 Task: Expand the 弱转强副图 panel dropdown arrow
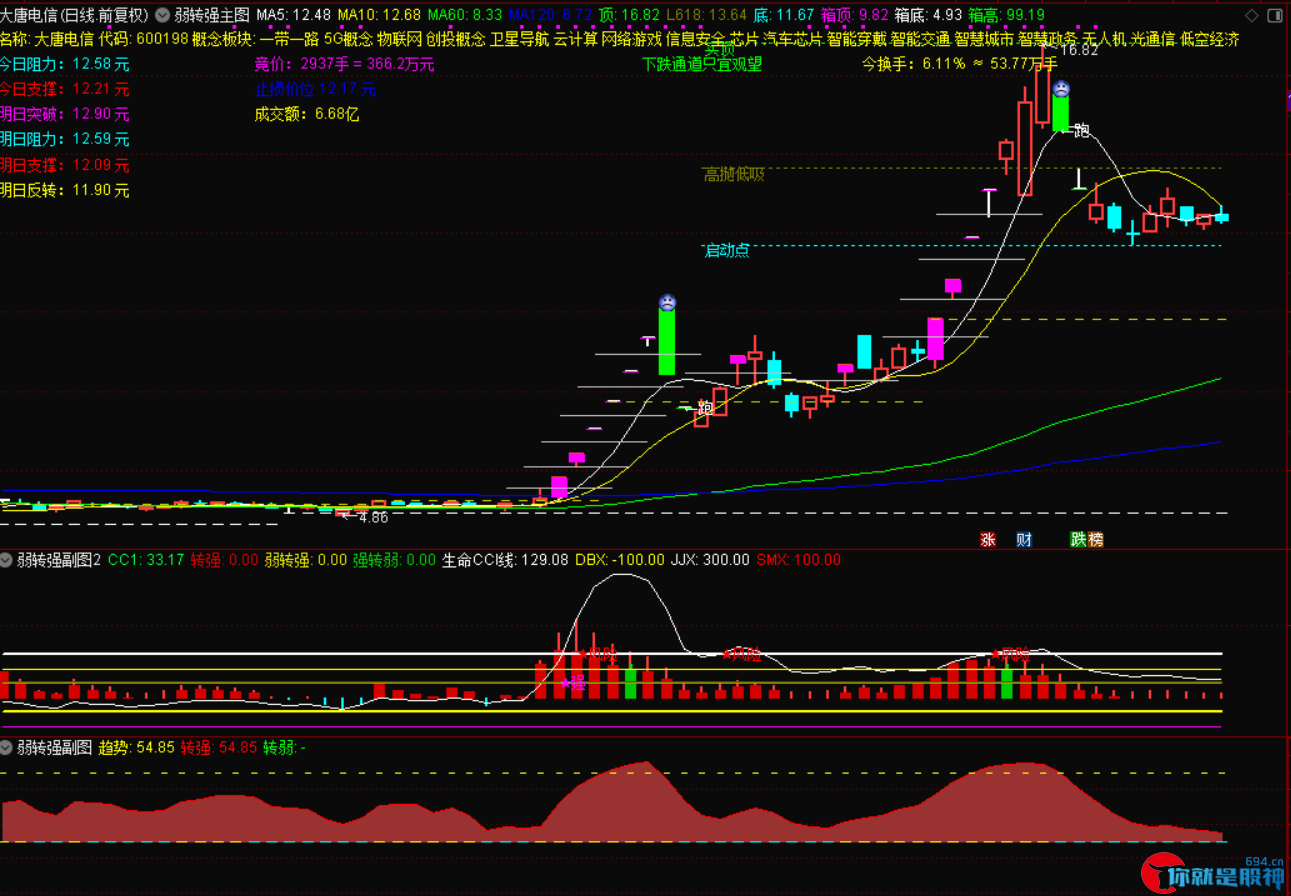[x=7, y=747]
